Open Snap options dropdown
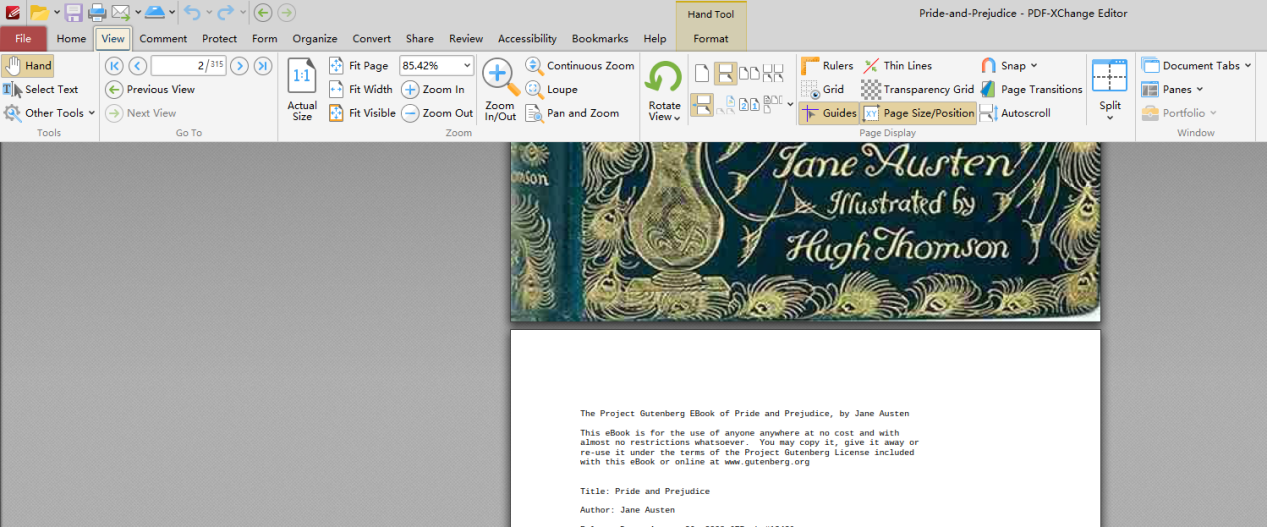Image resolution: width=1267 pixels, height=527 pixels. pyautogui.click(x=1033, y=66)
